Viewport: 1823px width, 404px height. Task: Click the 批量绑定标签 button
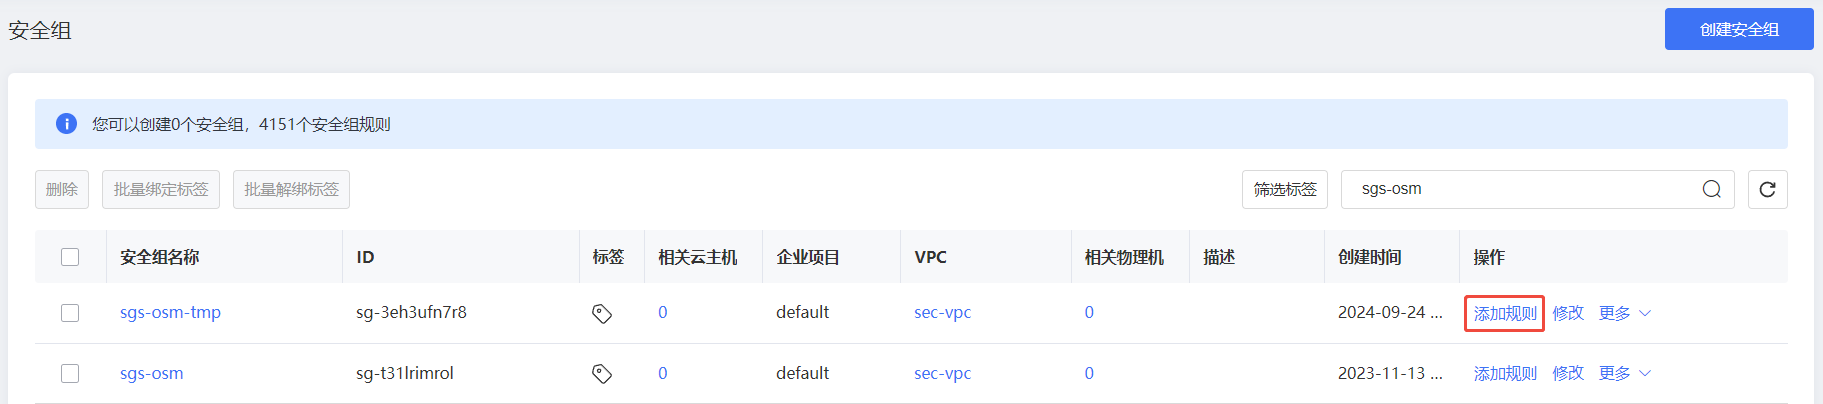161,189
